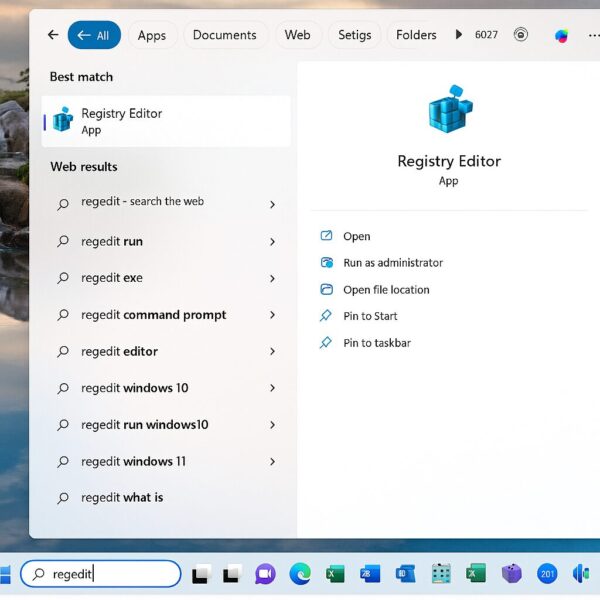This screenshot has height=600, width=600.
Task: Expand the 'regedit windows 11' chevron
Action: pos(272,462)
